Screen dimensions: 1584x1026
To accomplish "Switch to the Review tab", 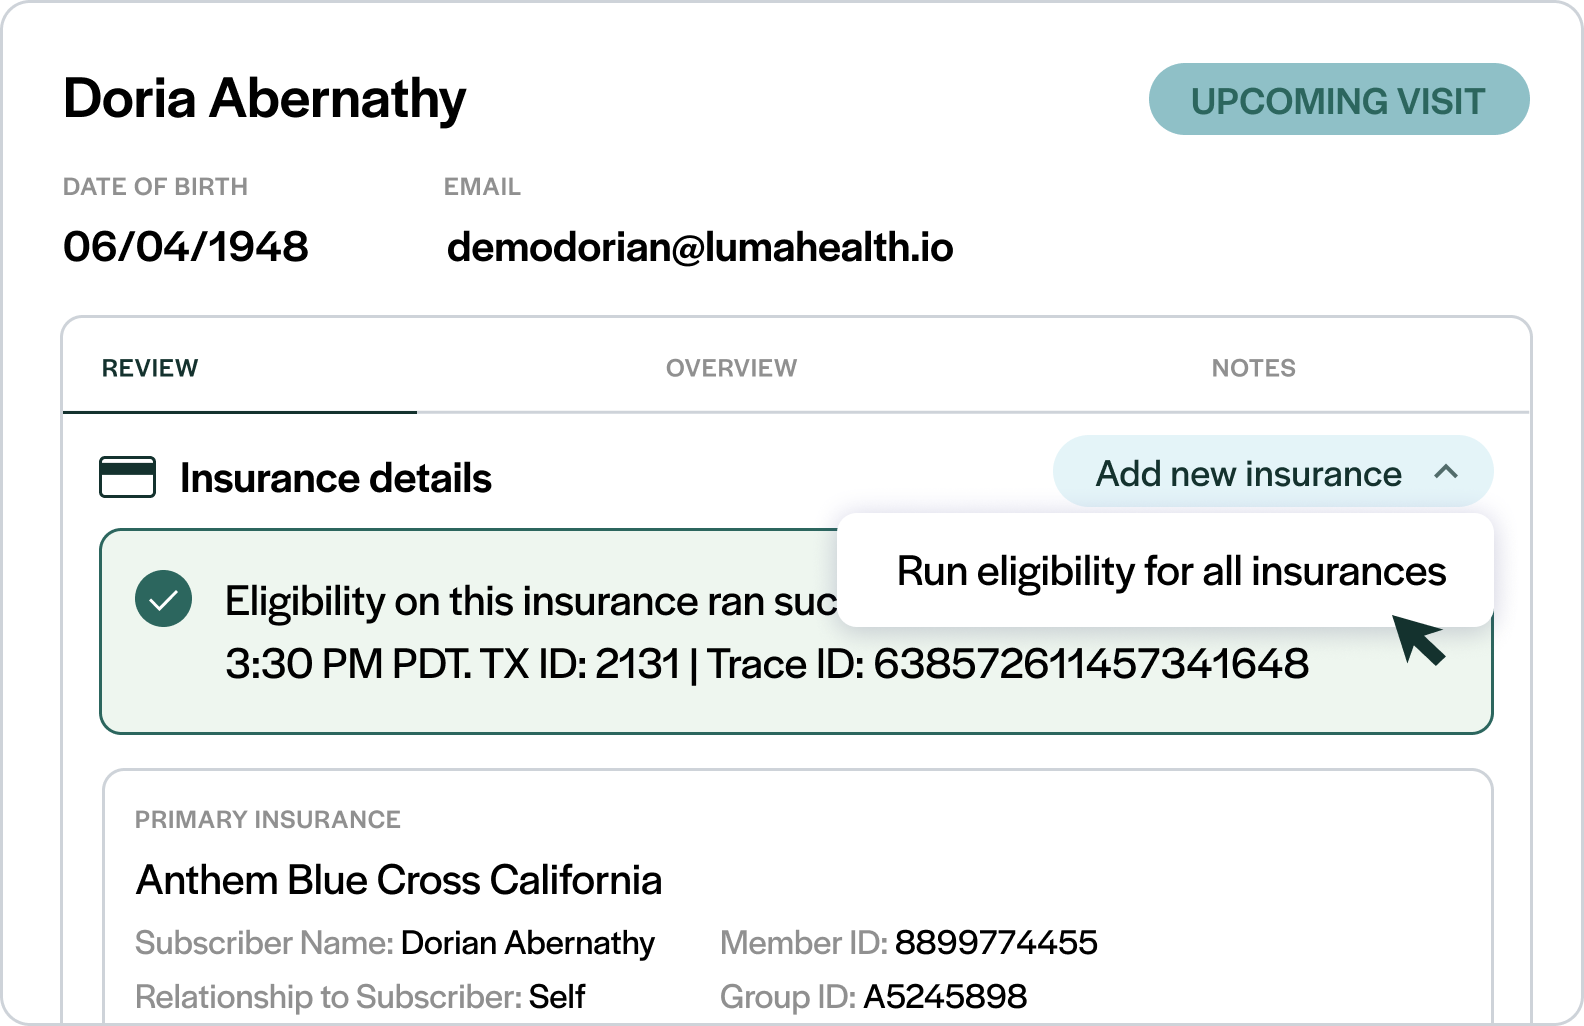I will [150, 368].
